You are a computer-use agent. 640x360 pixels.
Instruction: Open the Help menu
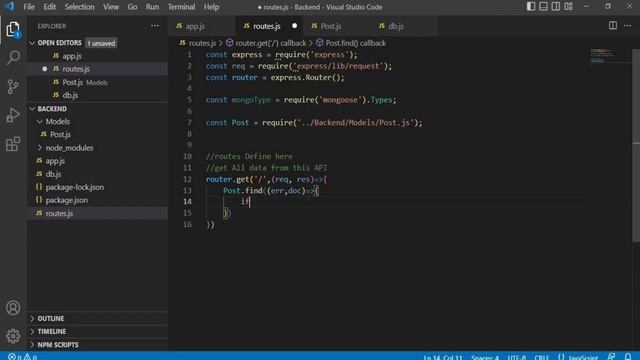(211, 7)
